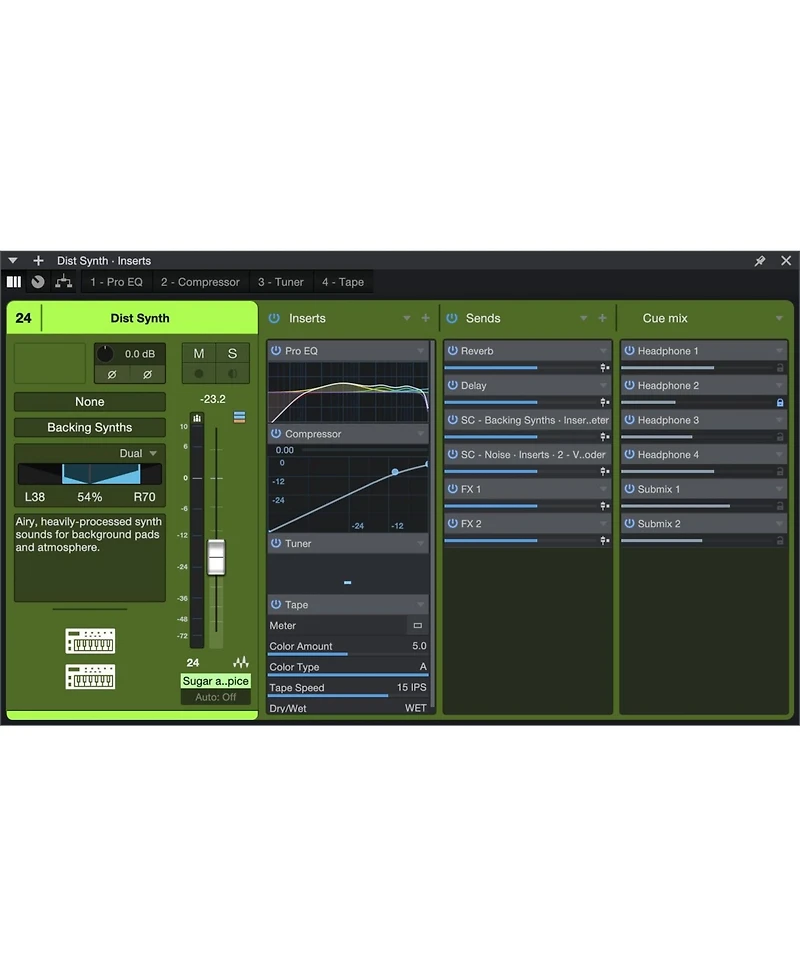Click the lower keyboard instrument icon

point(90,677)
